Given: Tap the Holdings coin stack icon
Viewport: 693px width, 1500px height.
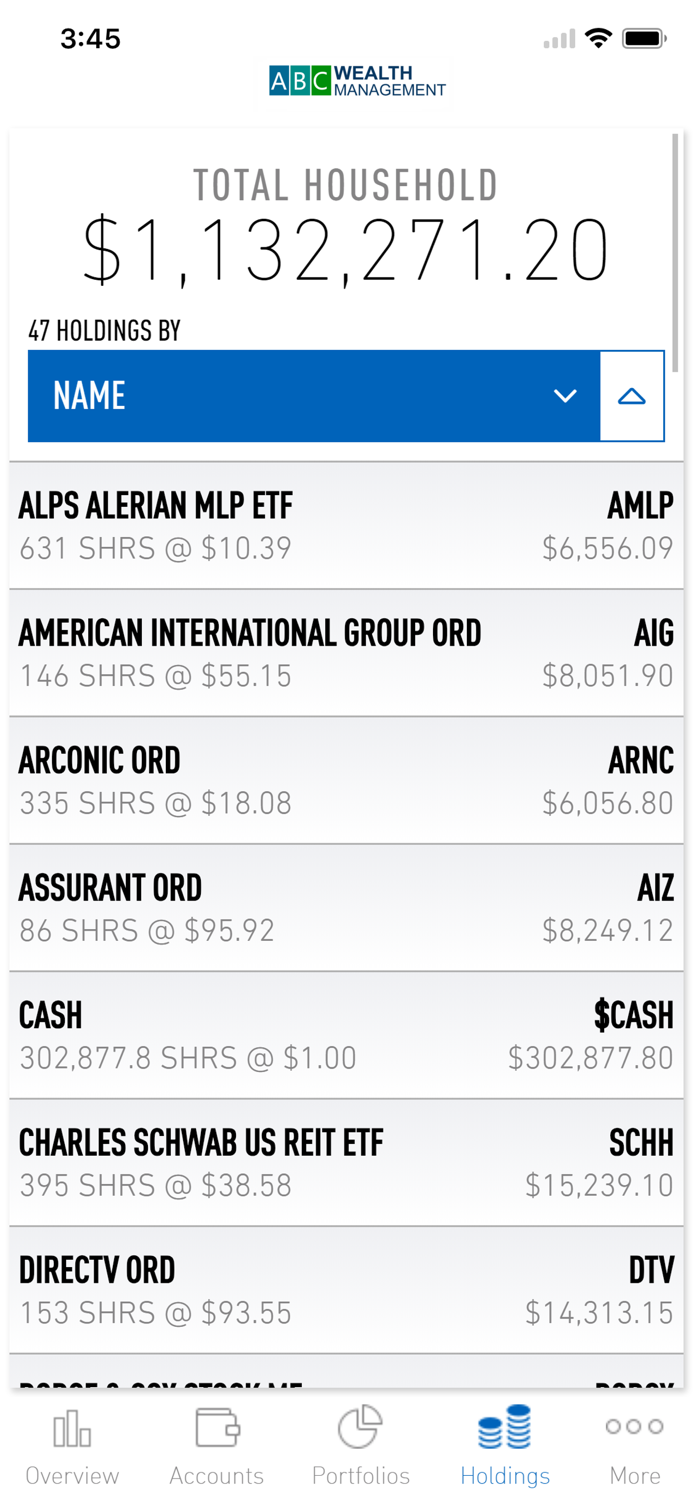Looking at the screenshot, I should (505, 1428).
